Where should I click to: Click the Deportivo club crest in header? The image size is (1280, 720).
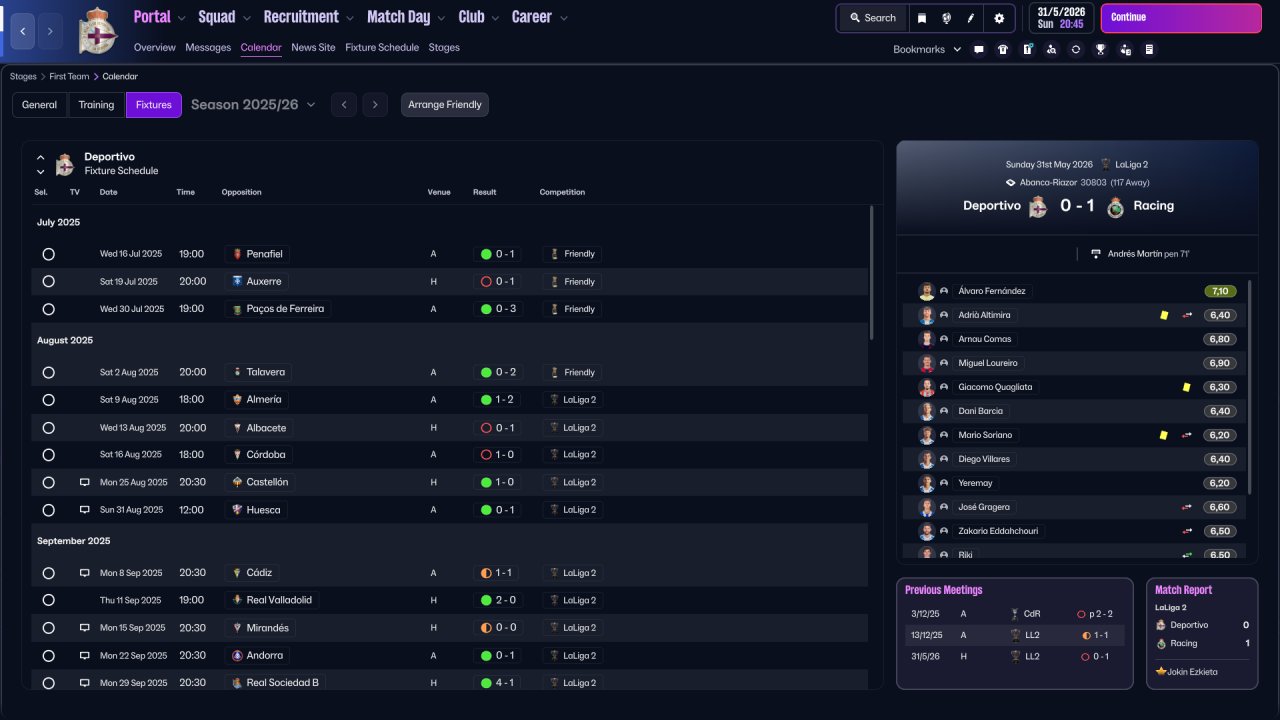[x=97, y=30]
